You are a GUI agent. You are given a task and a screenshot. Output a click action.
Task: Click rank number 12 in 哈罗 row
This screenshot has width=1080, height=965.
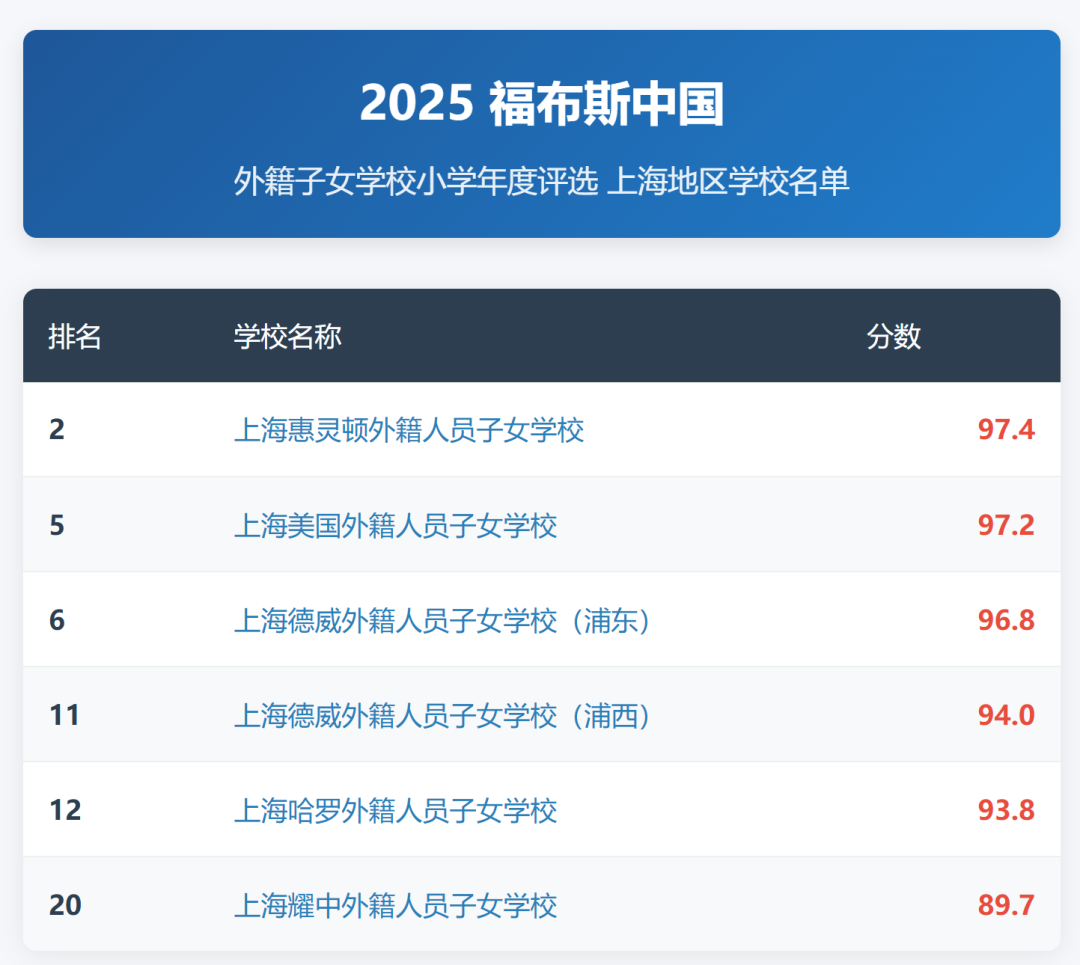[65, 811]
